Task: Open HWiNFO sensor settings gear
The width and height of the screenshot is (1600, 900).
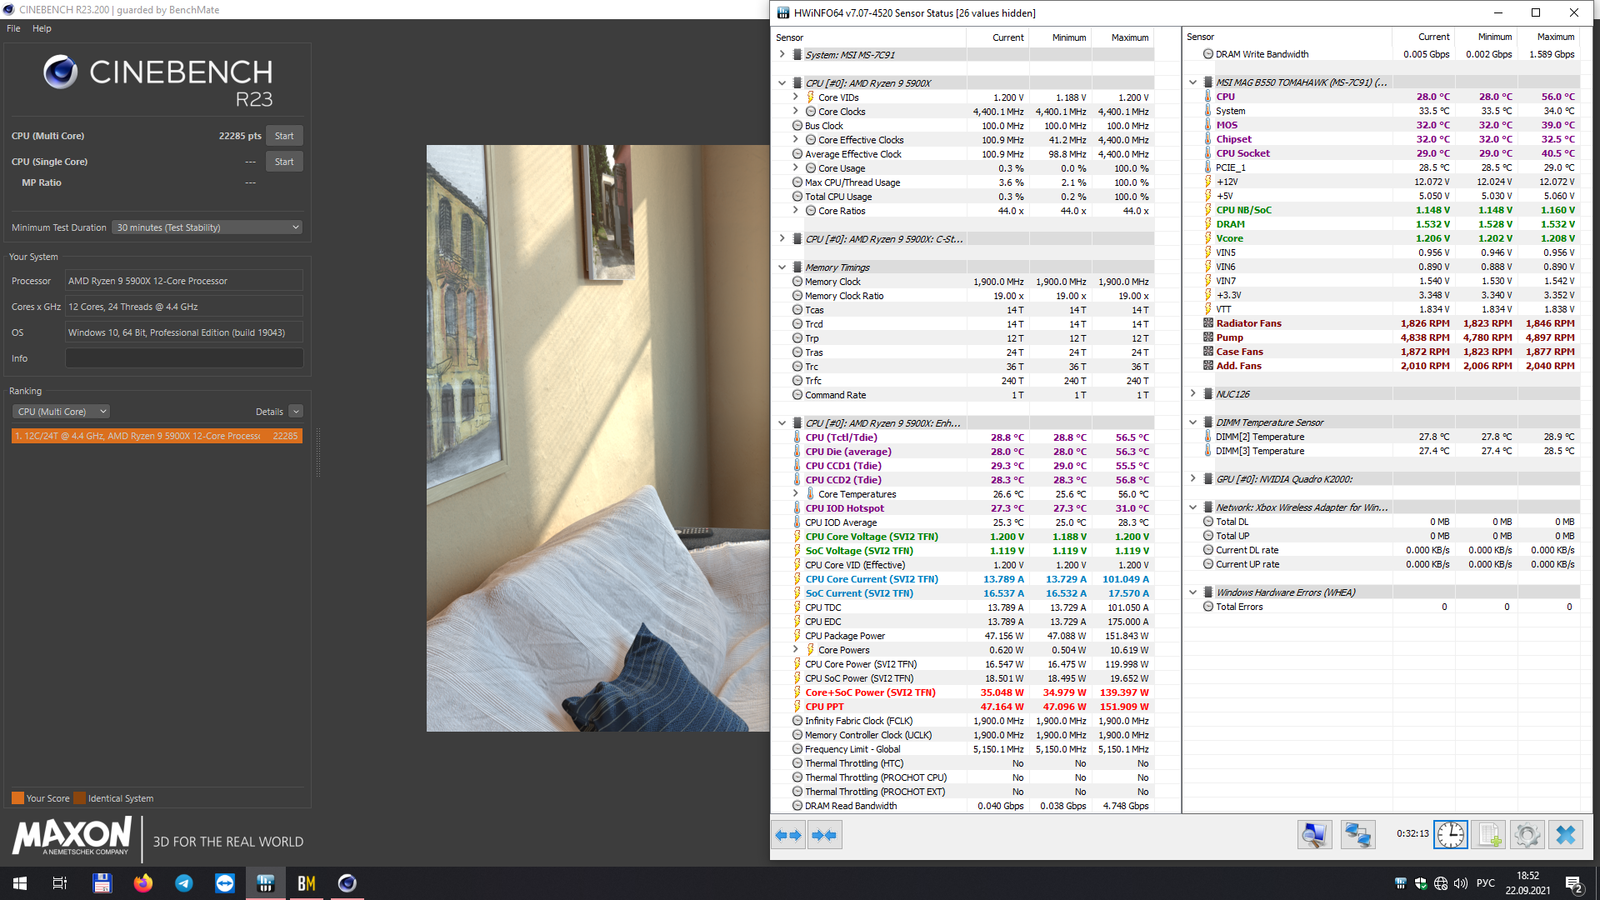Action: [x=1527, y=834]
